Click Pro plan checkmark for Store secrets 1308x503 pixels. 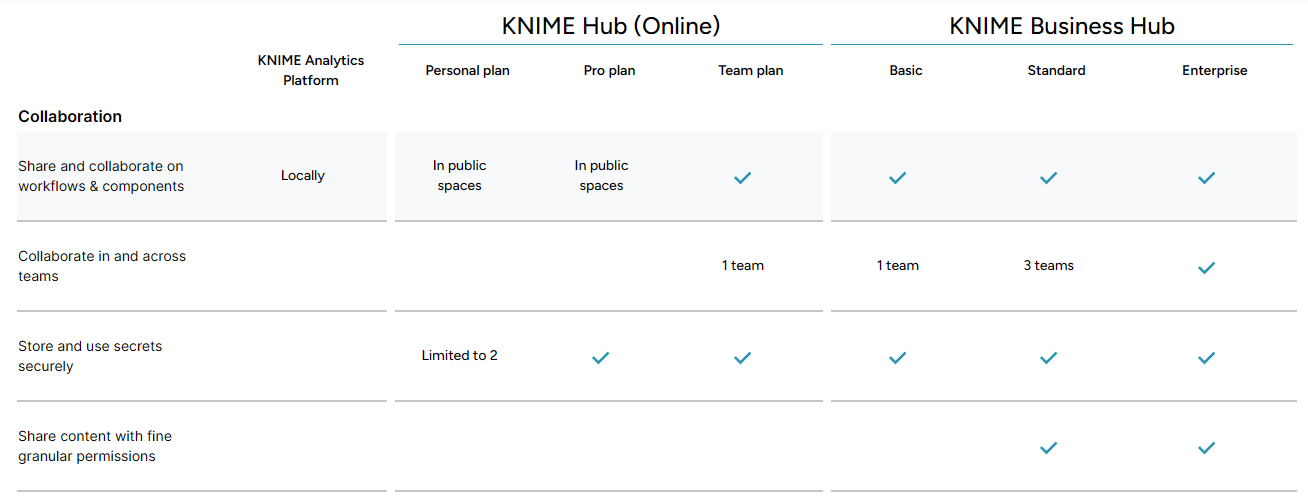click(600, 358)
